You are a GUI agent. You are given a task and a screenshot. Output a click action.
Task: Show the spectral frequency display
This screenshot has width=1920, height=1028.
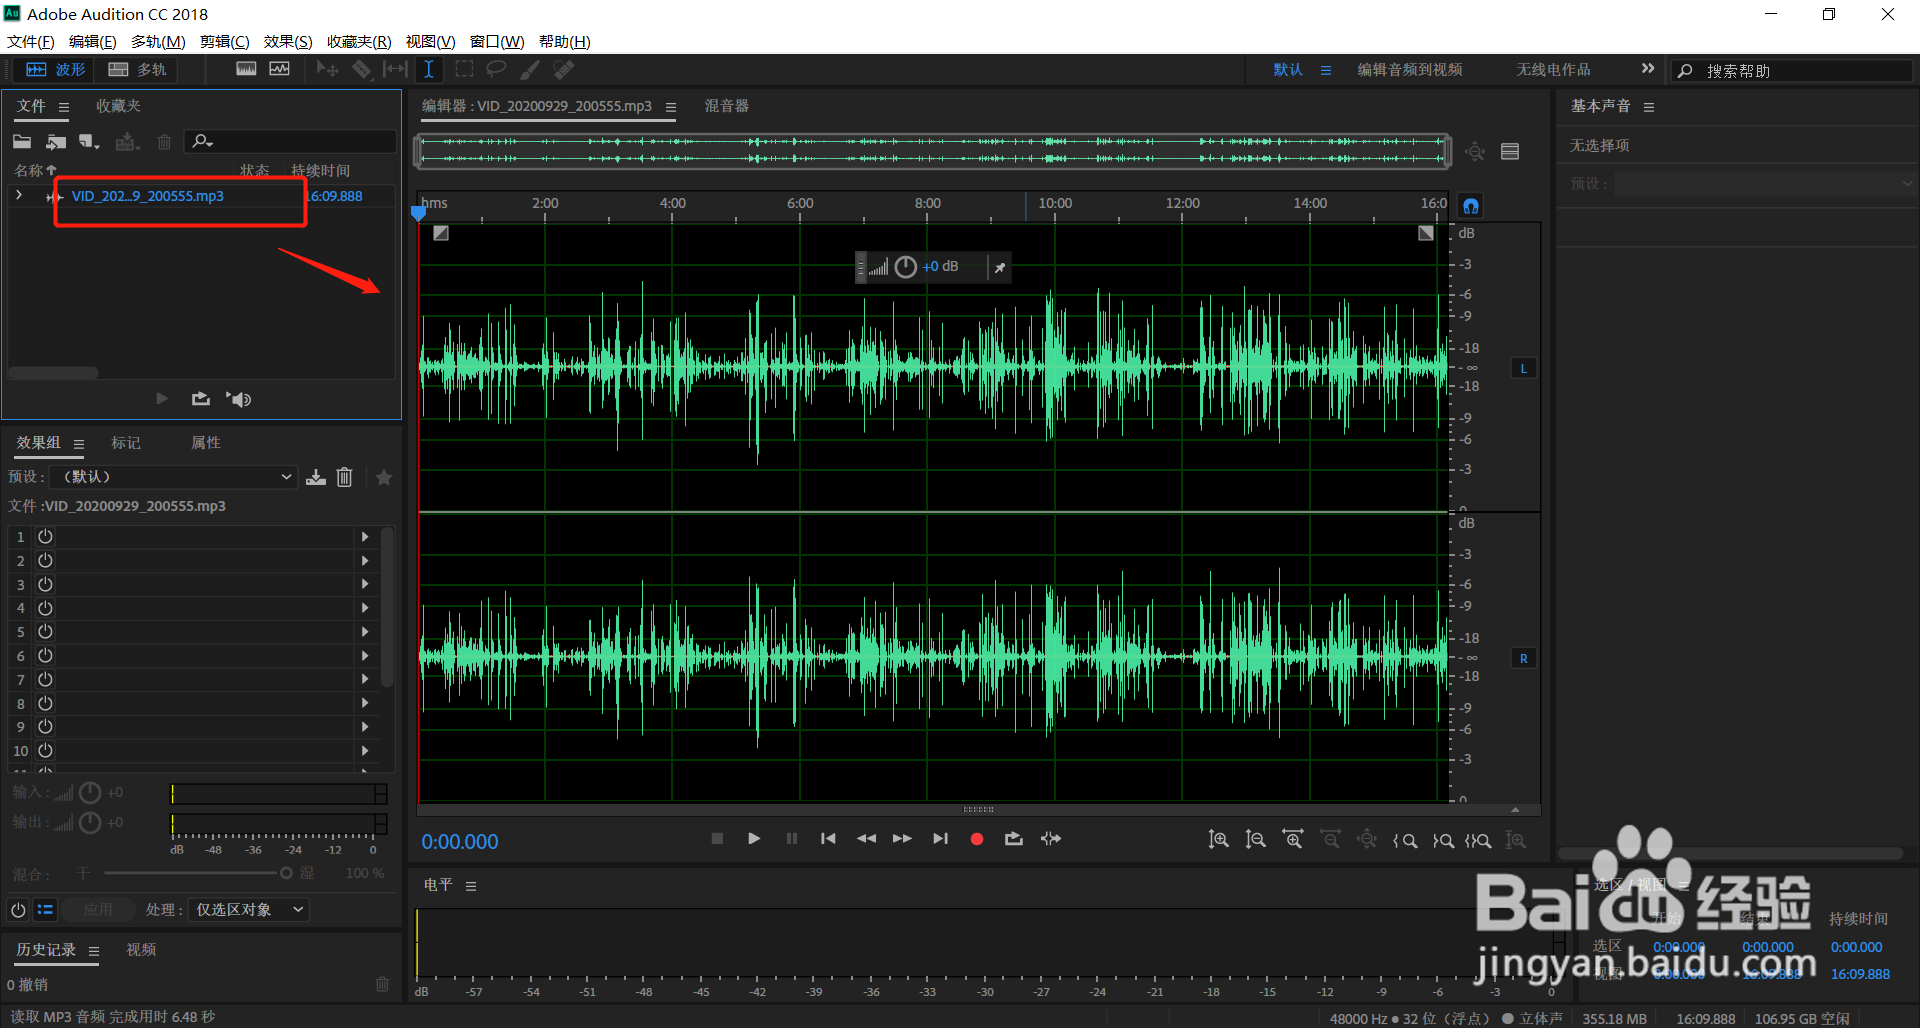pyautogui.click(x=246, y=69)
